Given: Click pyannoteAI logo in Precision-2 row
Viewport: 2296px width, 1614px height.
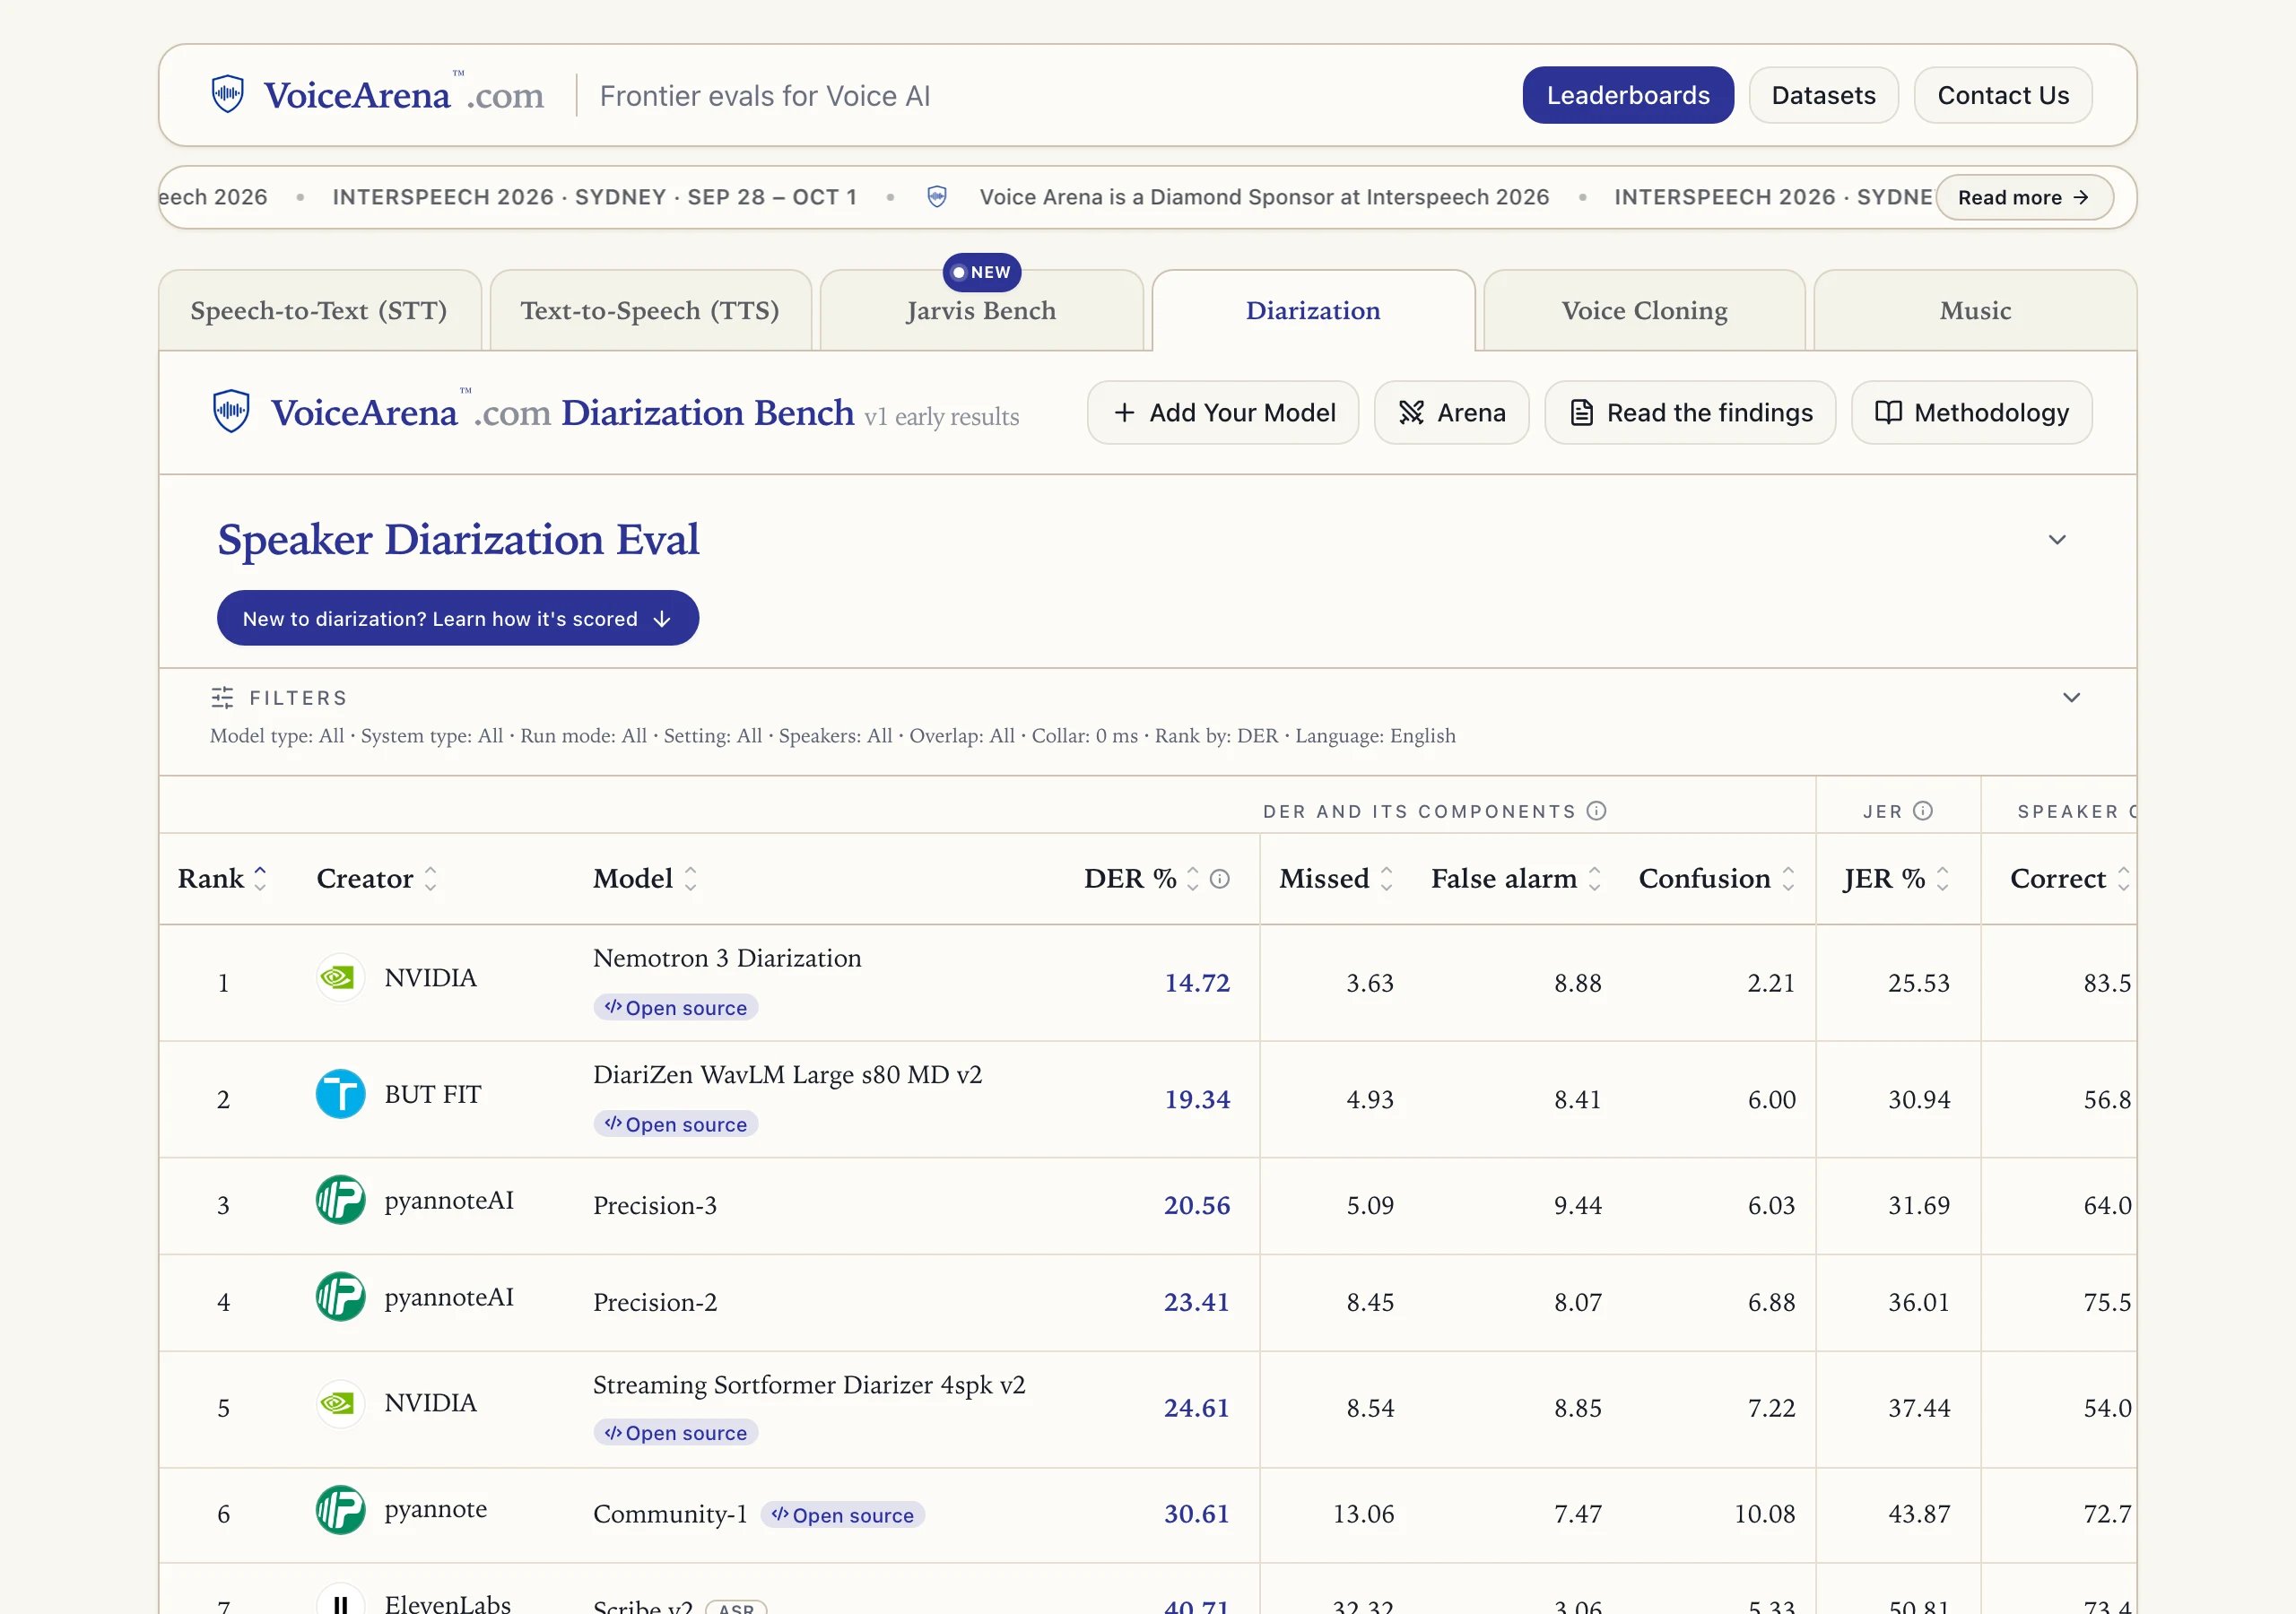Looking at the screenshot, I should 340,1297.
